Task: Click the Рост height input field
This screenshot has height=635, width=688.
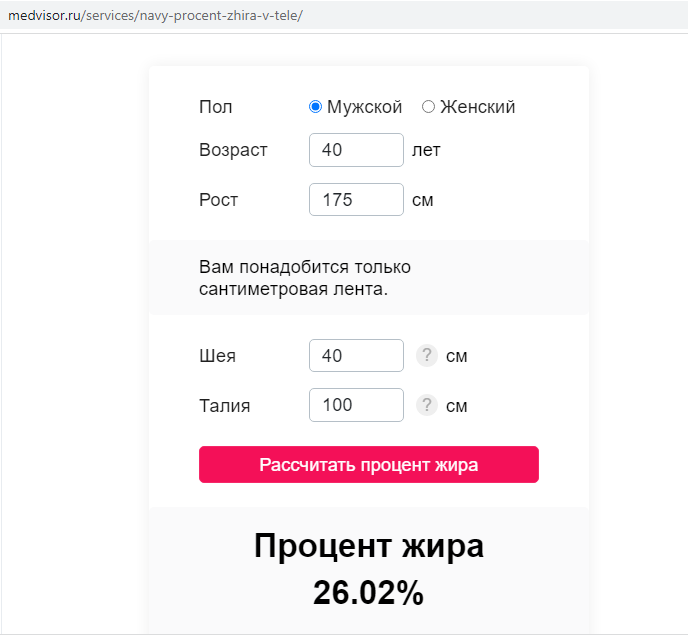Action: click(x=356, y=200)
